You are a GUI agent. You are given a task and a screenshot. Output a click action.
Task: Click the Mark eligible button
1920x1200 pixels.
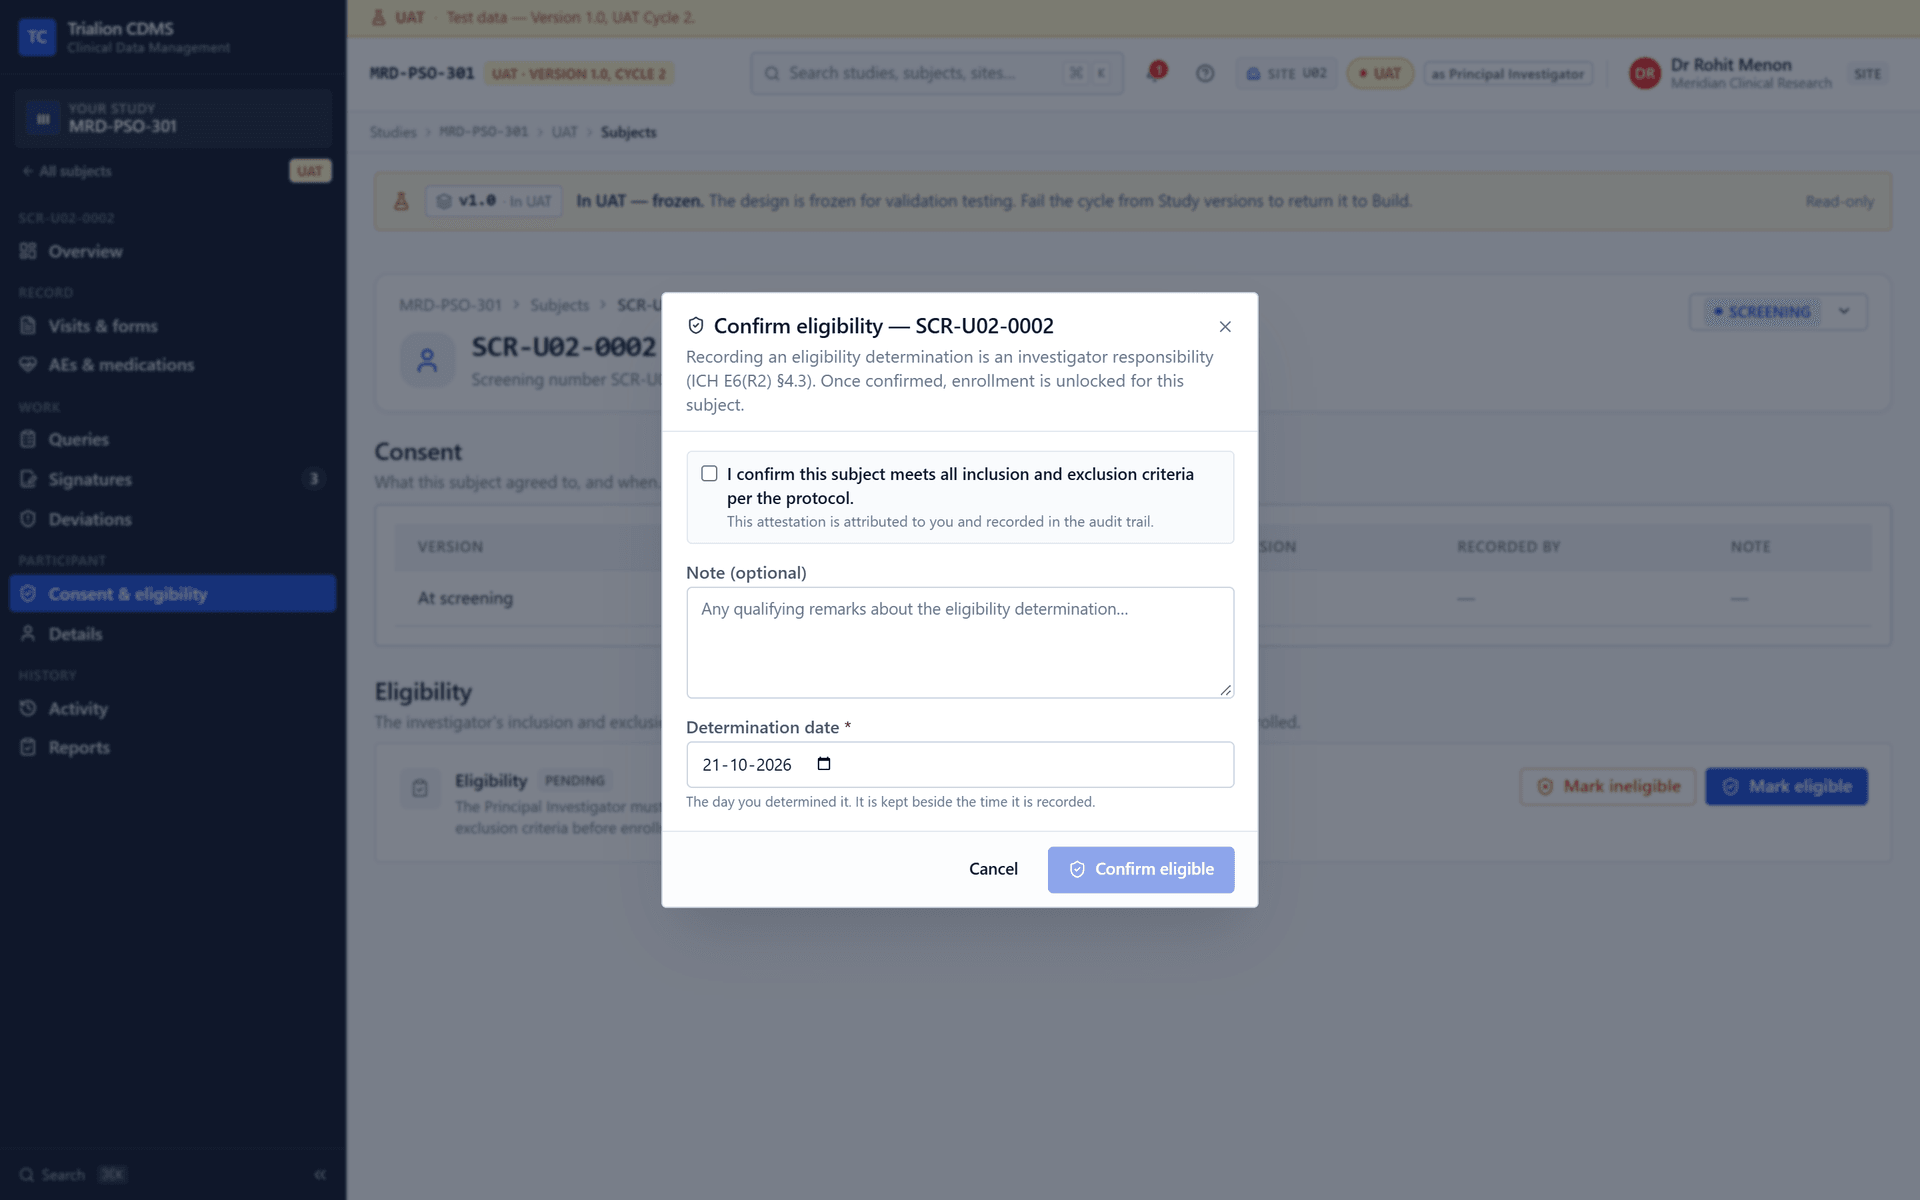1786,786
